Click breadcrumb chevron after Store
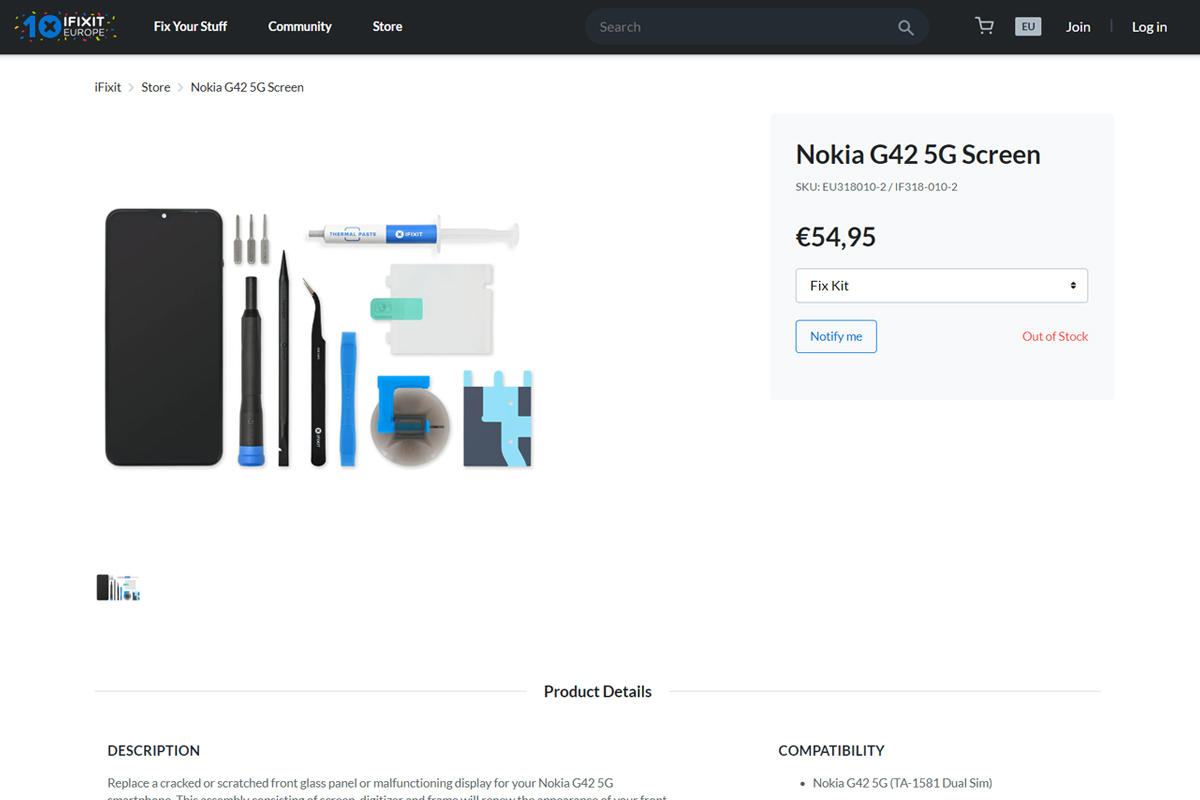The height and width of the screenshot is (800, 1200). 181,88
